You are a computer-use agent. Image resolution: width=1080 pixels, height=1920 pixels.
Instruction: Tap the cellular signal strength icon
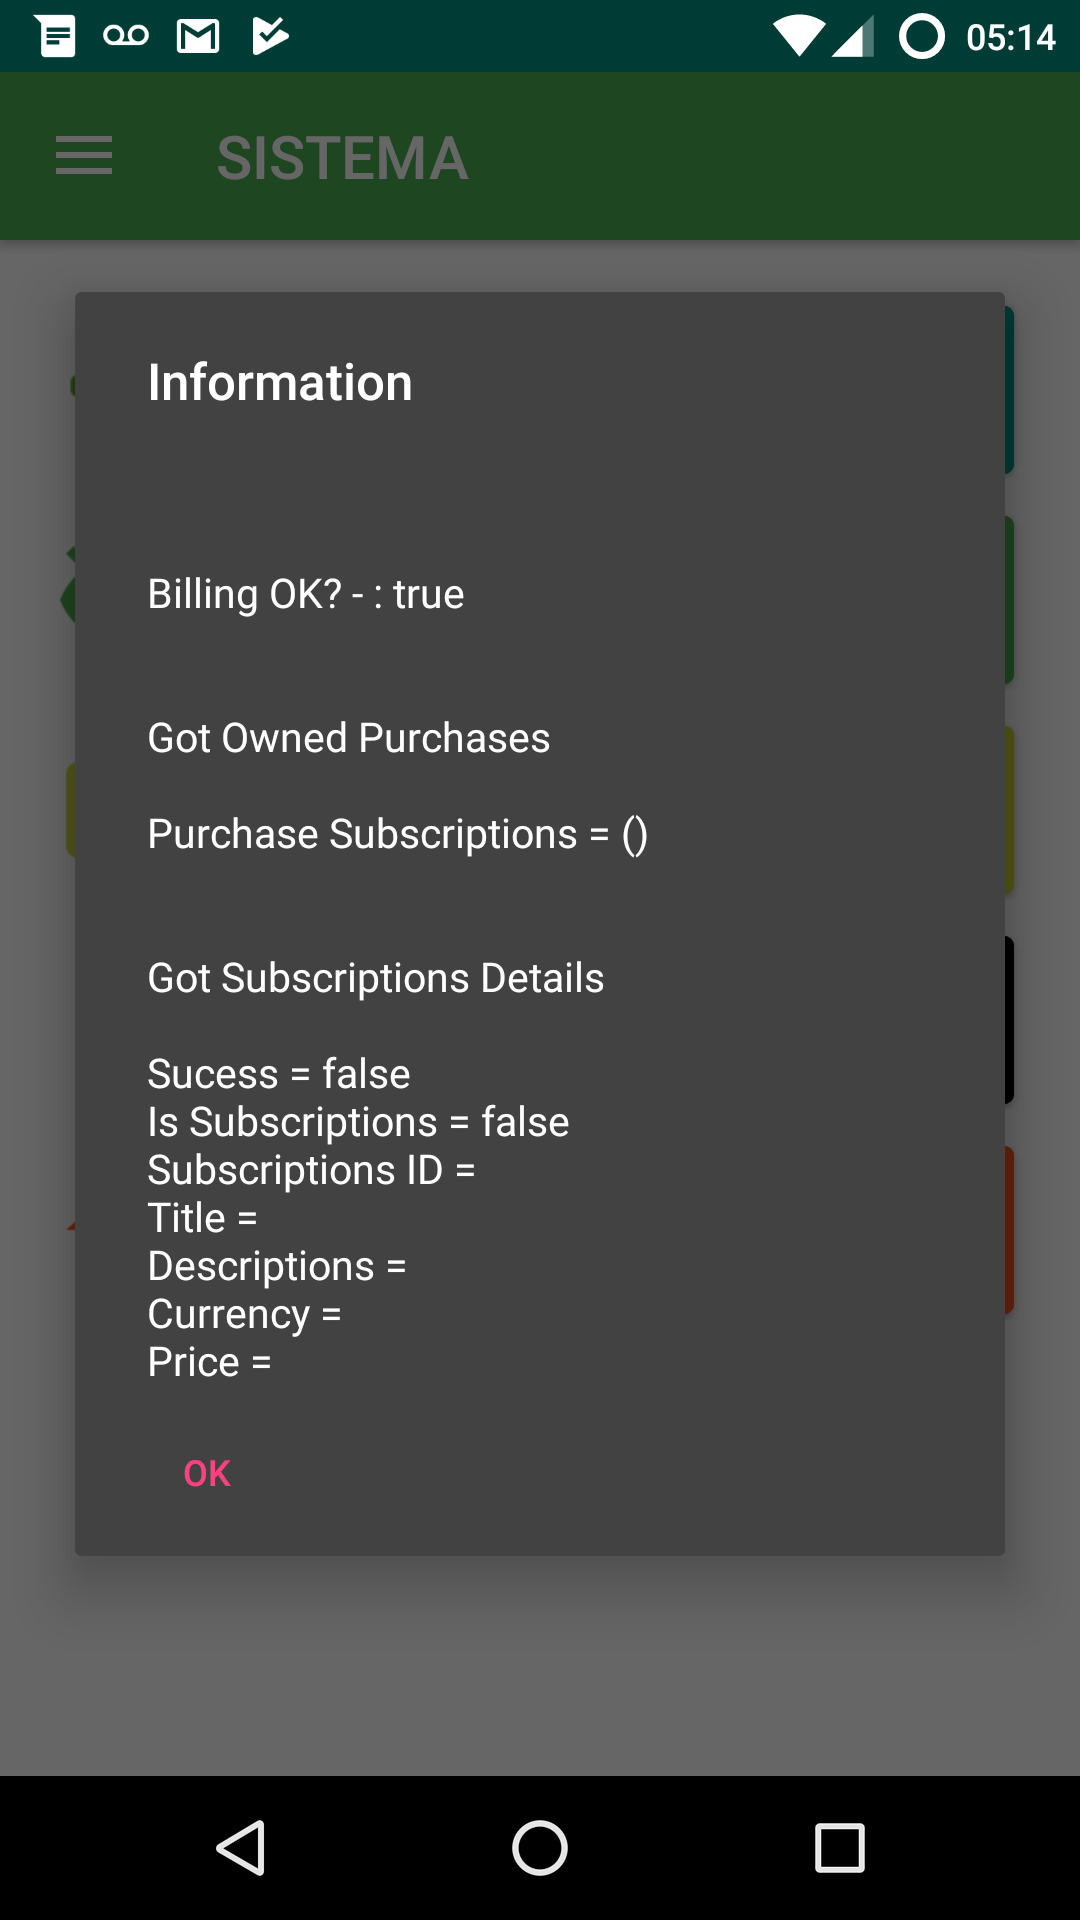(x=854, y=37)
